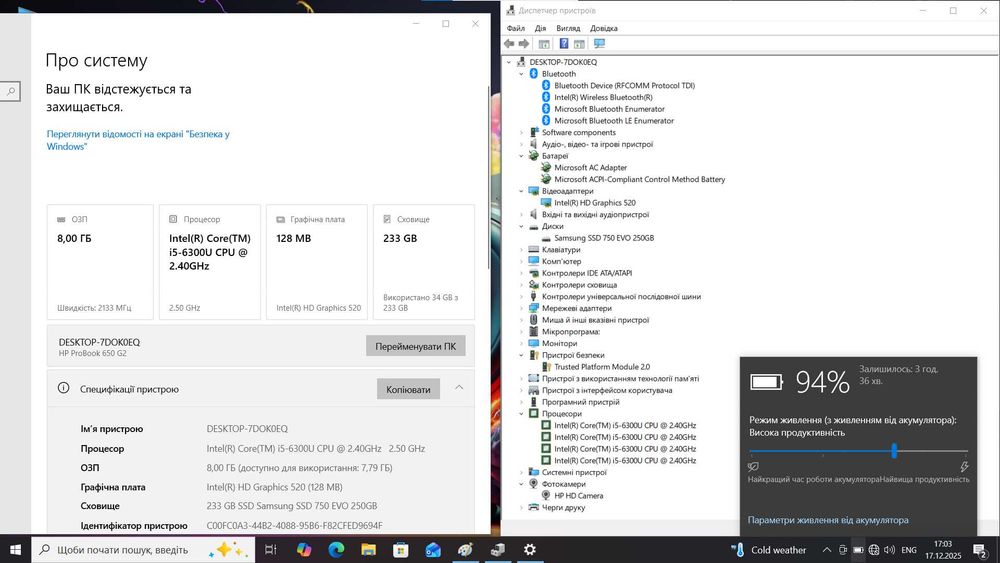The width and height of the screenshot is (1000, 563).
Task: Expand the Монітори category
Action: [521, 343]
